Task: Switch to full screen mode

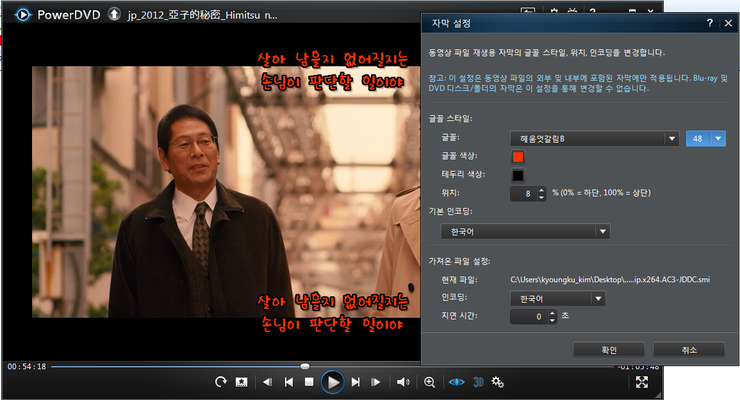Action: point(642,382)
